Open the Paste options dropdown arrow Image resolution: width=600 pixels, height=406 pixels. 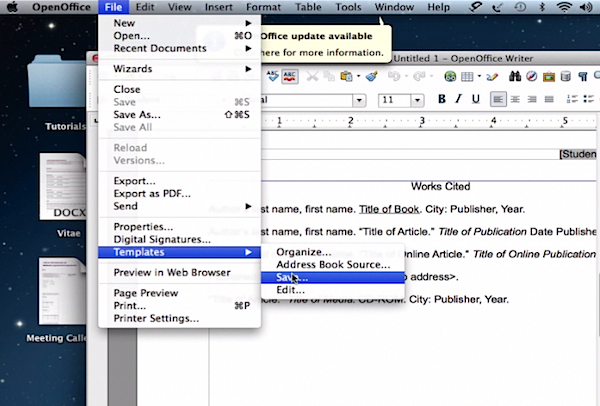(x=358, y=77)
